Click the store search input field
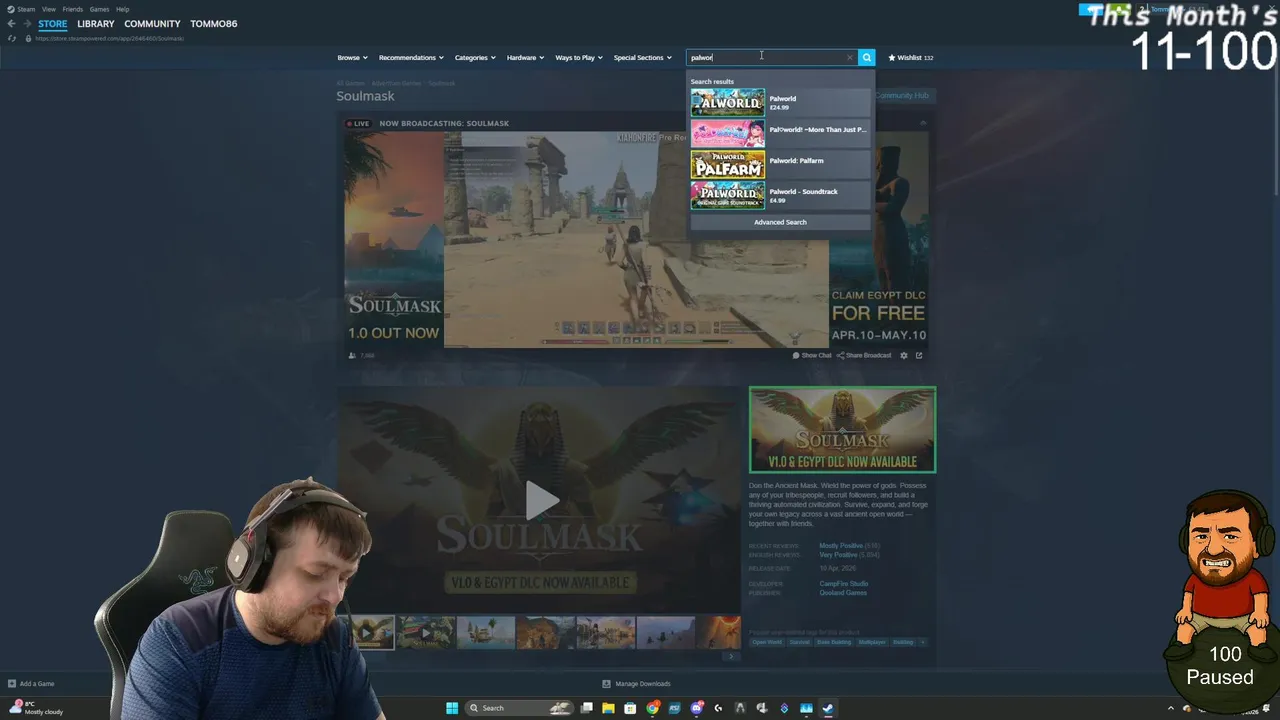Image resolution: width=1280 pixels, height=720 pixels. coord(766,57)
